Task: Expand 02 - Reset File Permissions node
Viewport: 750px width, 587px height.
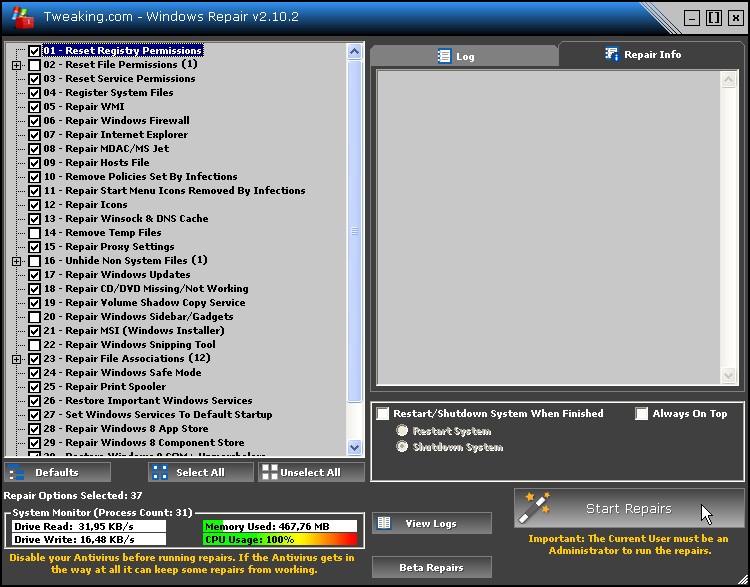Action: click(16, 65)
